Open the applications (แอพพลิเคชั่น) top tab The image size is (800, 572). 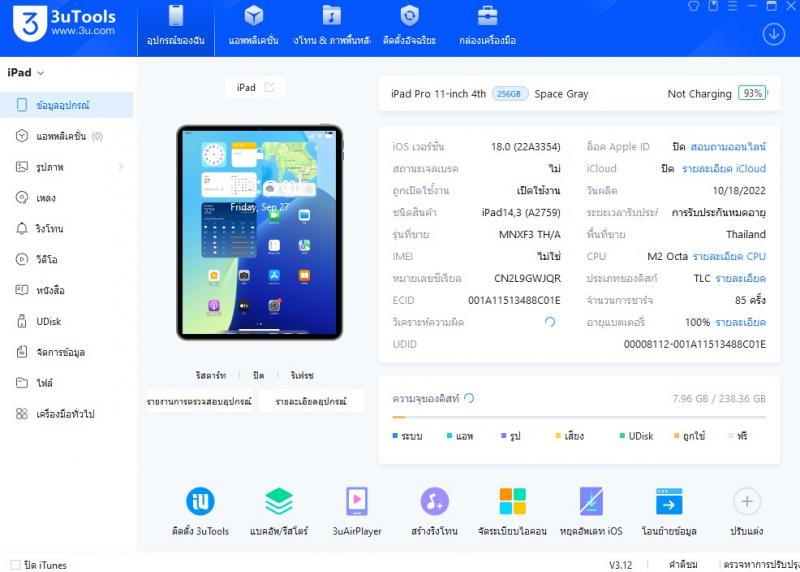tap(254, 27)
